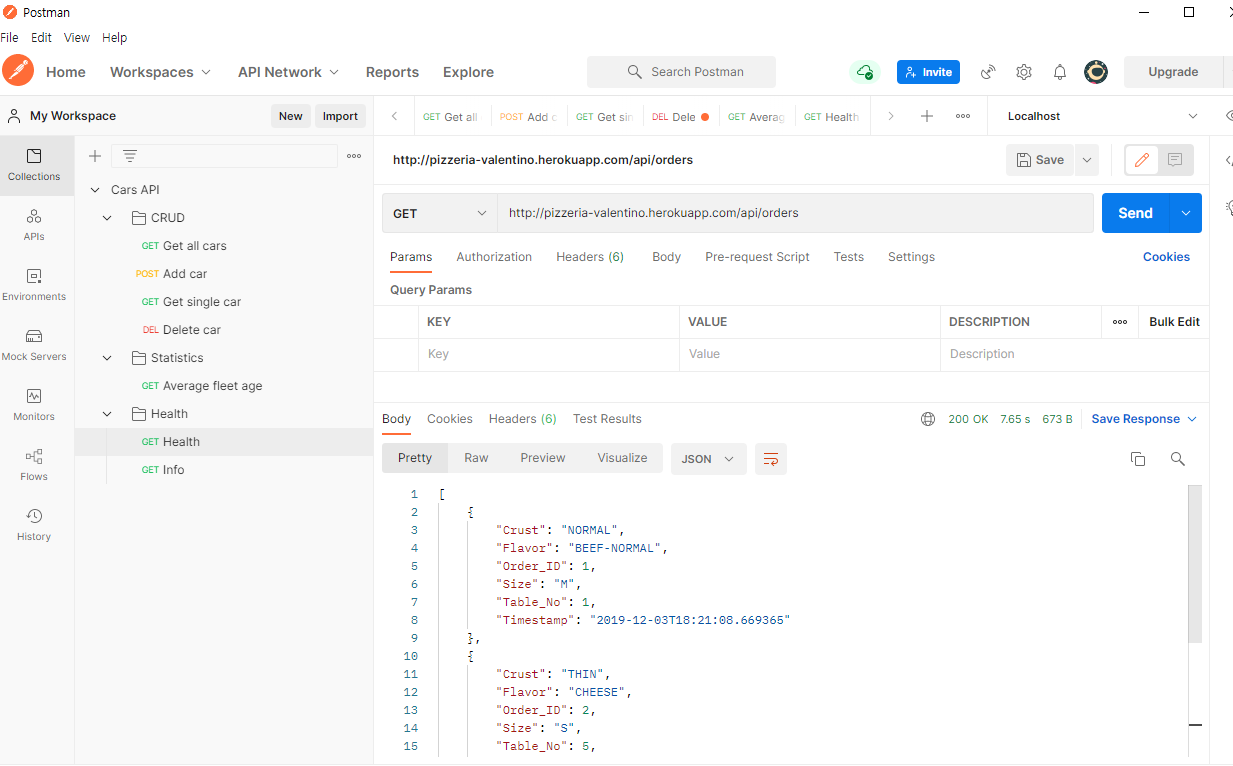
Task: Open the satellite capture requests icon
Action: (988, 72)
